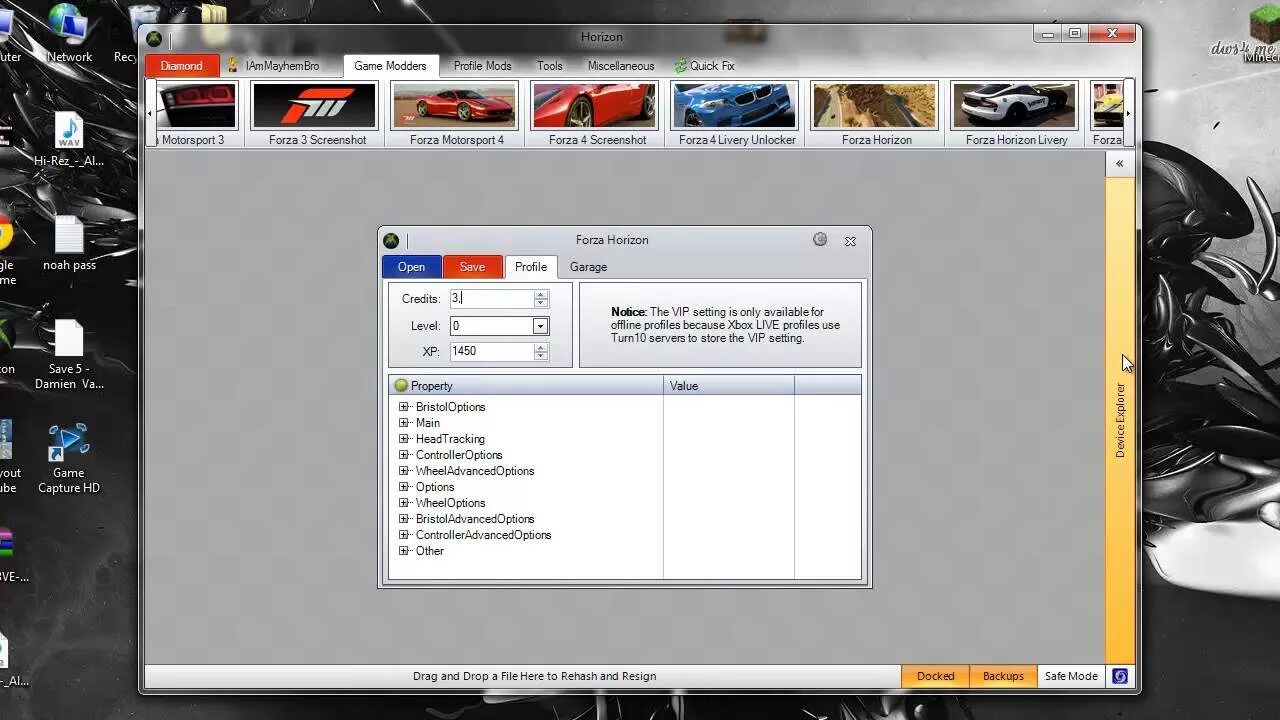Toggle Safe Mode in status bar

point(1071,676)
